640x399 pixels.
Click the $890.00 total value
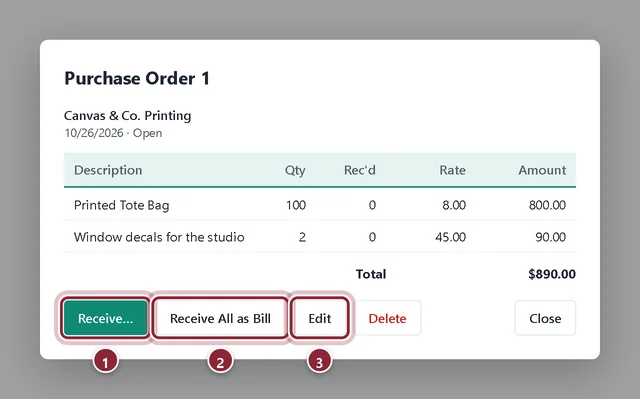coord(552,274)
